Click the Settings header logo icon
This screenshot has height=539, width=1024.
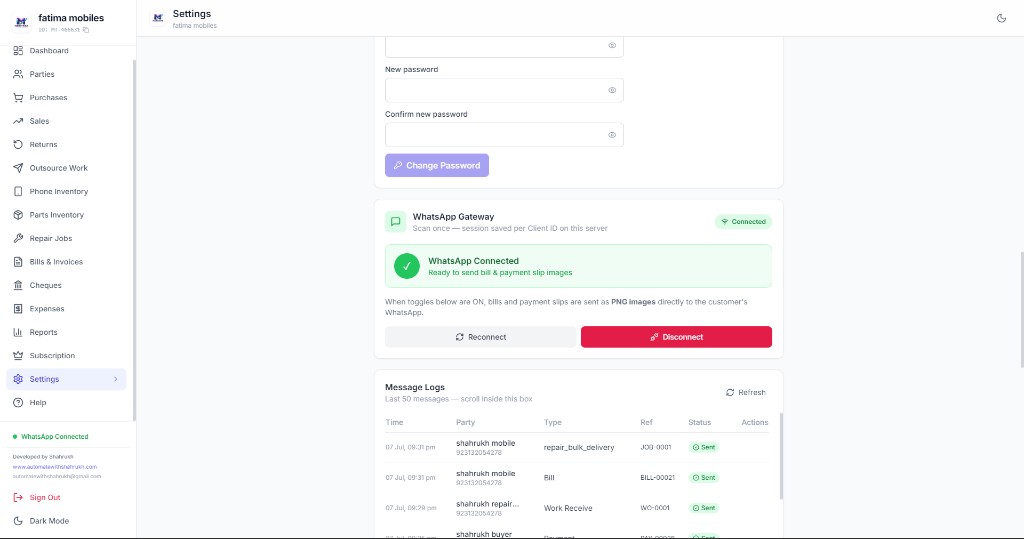(157, 18)
